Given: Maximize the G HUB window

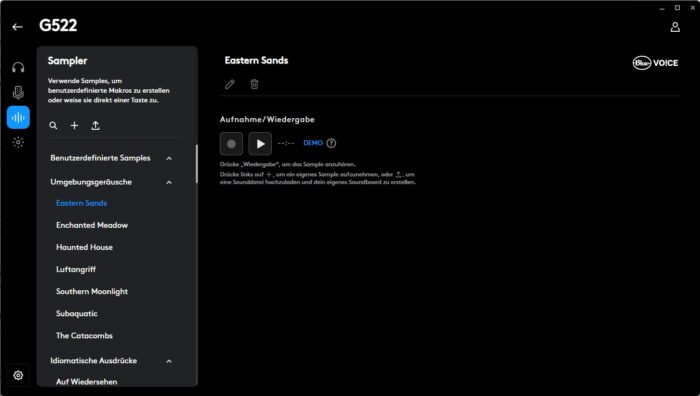Looking at the screenshot, I should [677, 8].
